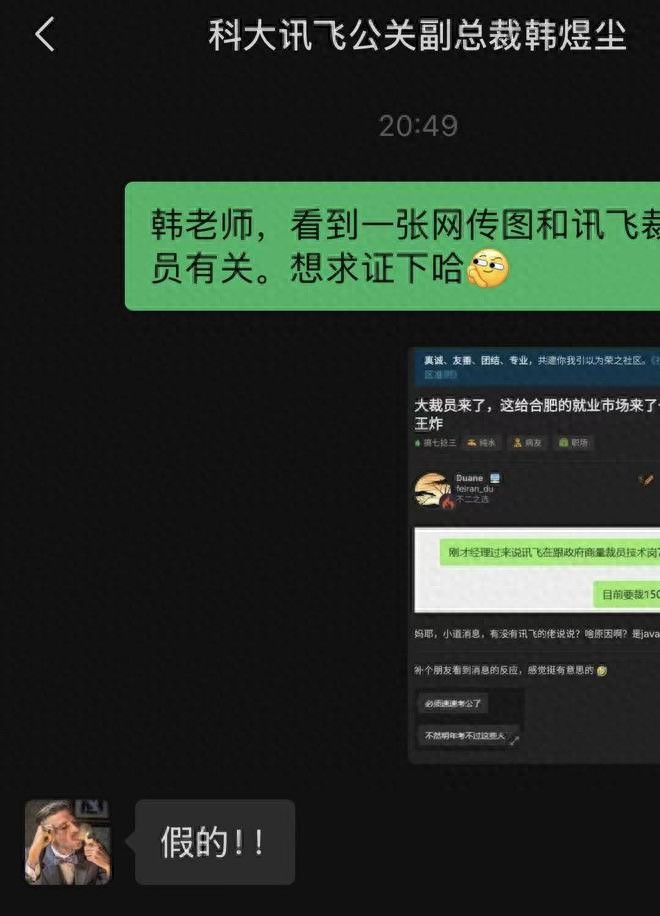Open the contact's avatar with bow tie
The image size is (660, 916).
pyautogui.click(x=68, y=842)
